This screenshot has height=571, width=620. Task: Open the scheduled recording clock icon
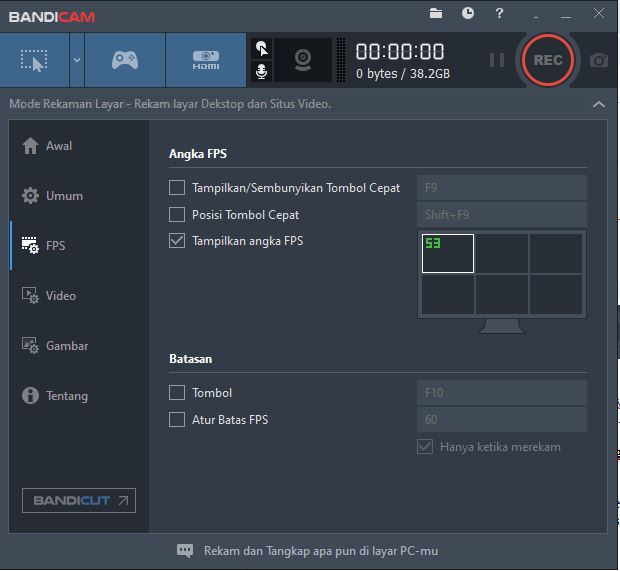tap(468, 13)
